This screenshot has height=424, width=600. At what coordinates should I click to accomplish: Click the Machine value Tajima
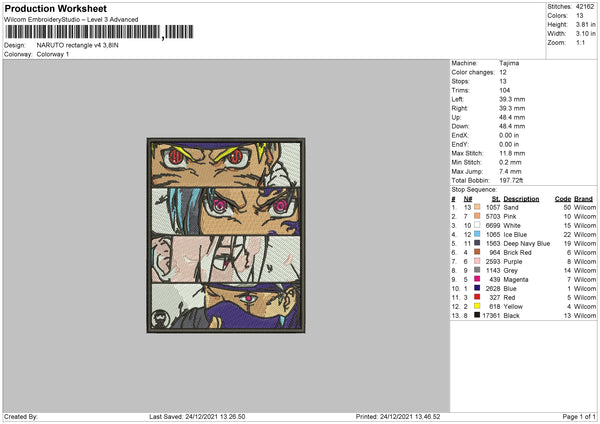pos(509,63)
